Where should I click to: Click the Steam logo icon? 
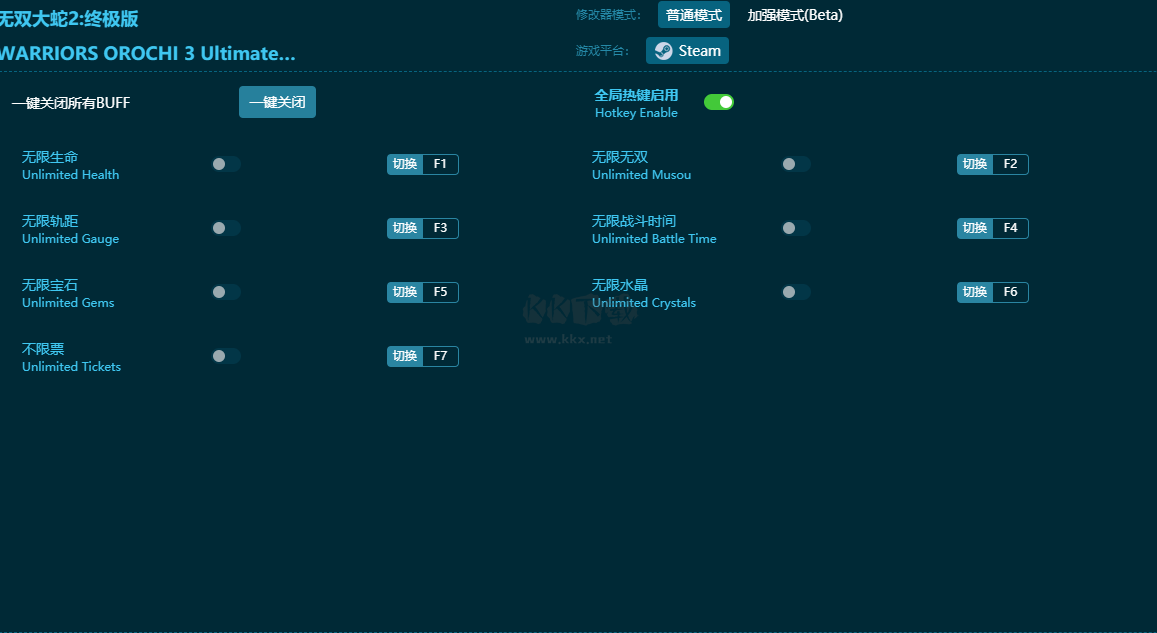point(663,51)
